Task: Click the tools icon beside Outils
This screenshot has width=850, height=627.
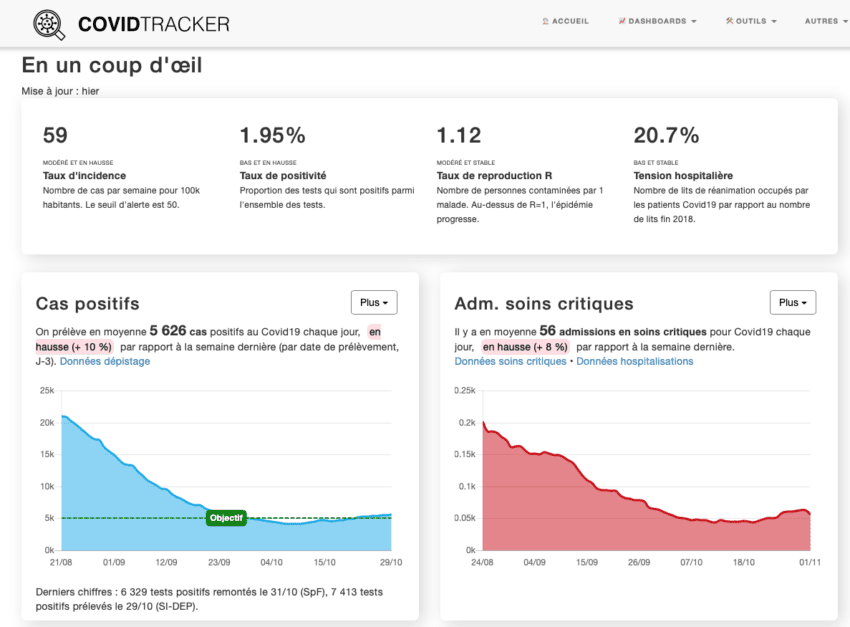Action: point(730,21)
